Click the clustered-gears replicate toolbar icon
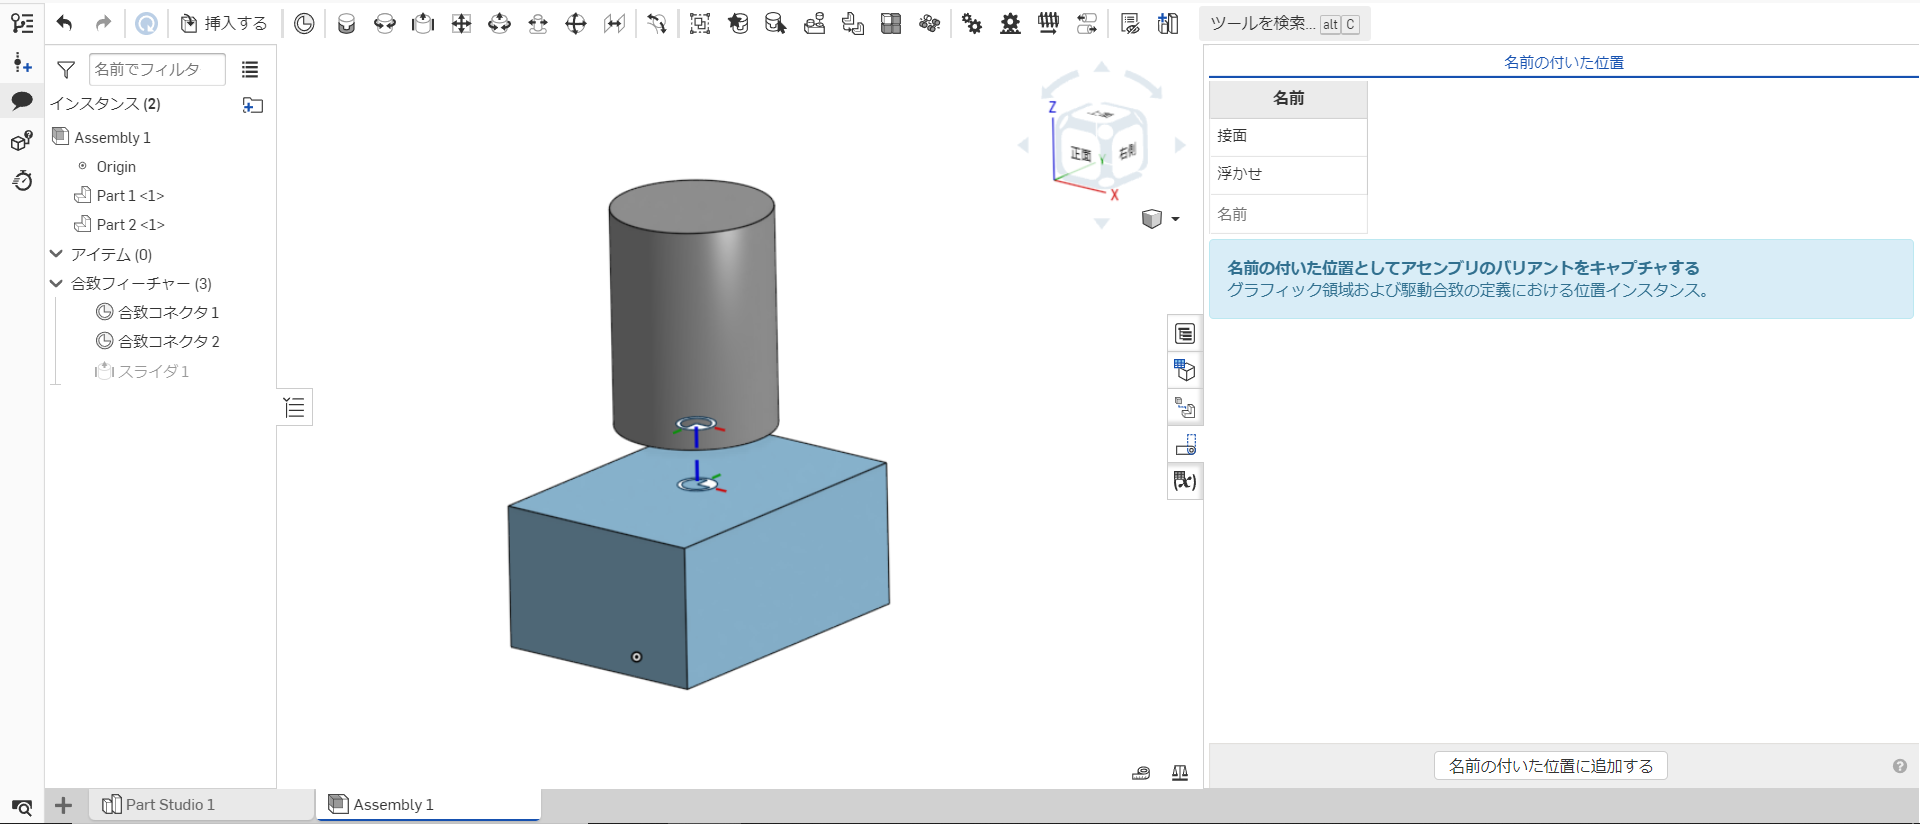This screenshot has width=1920, height=824. coord(930,24)
